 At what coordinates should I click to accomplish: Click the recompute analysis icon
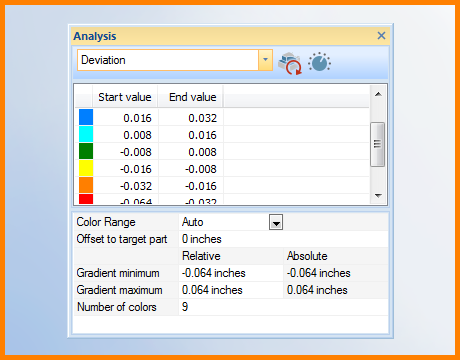(x=290, y=63)
